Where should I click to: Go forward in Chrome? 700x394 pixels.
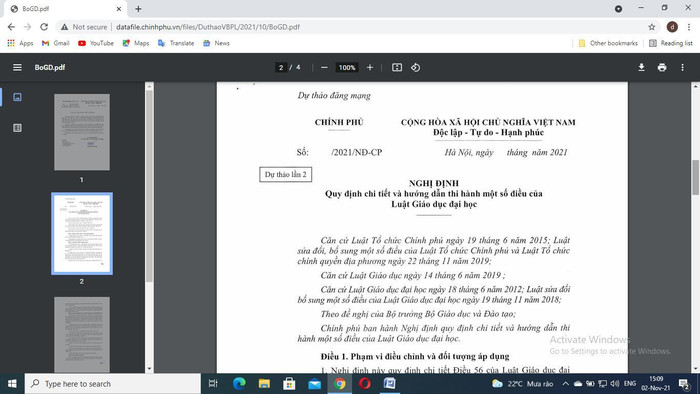coord(28,27)
